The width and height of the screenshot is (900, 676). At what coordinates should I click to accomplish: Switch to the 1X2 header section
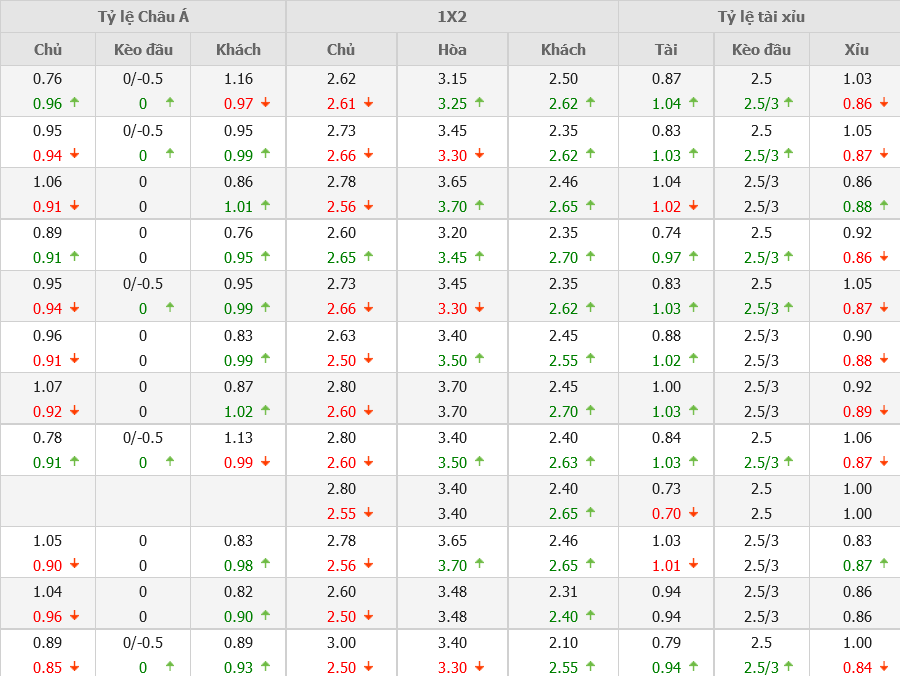pos(452,16)
